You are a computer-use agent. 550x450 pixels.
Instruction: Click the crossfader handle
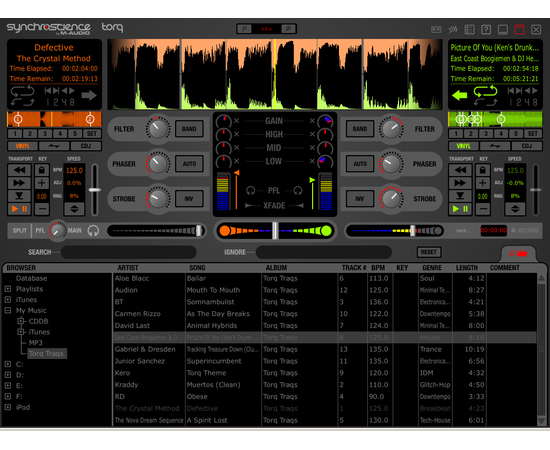[x=275, y=231]
